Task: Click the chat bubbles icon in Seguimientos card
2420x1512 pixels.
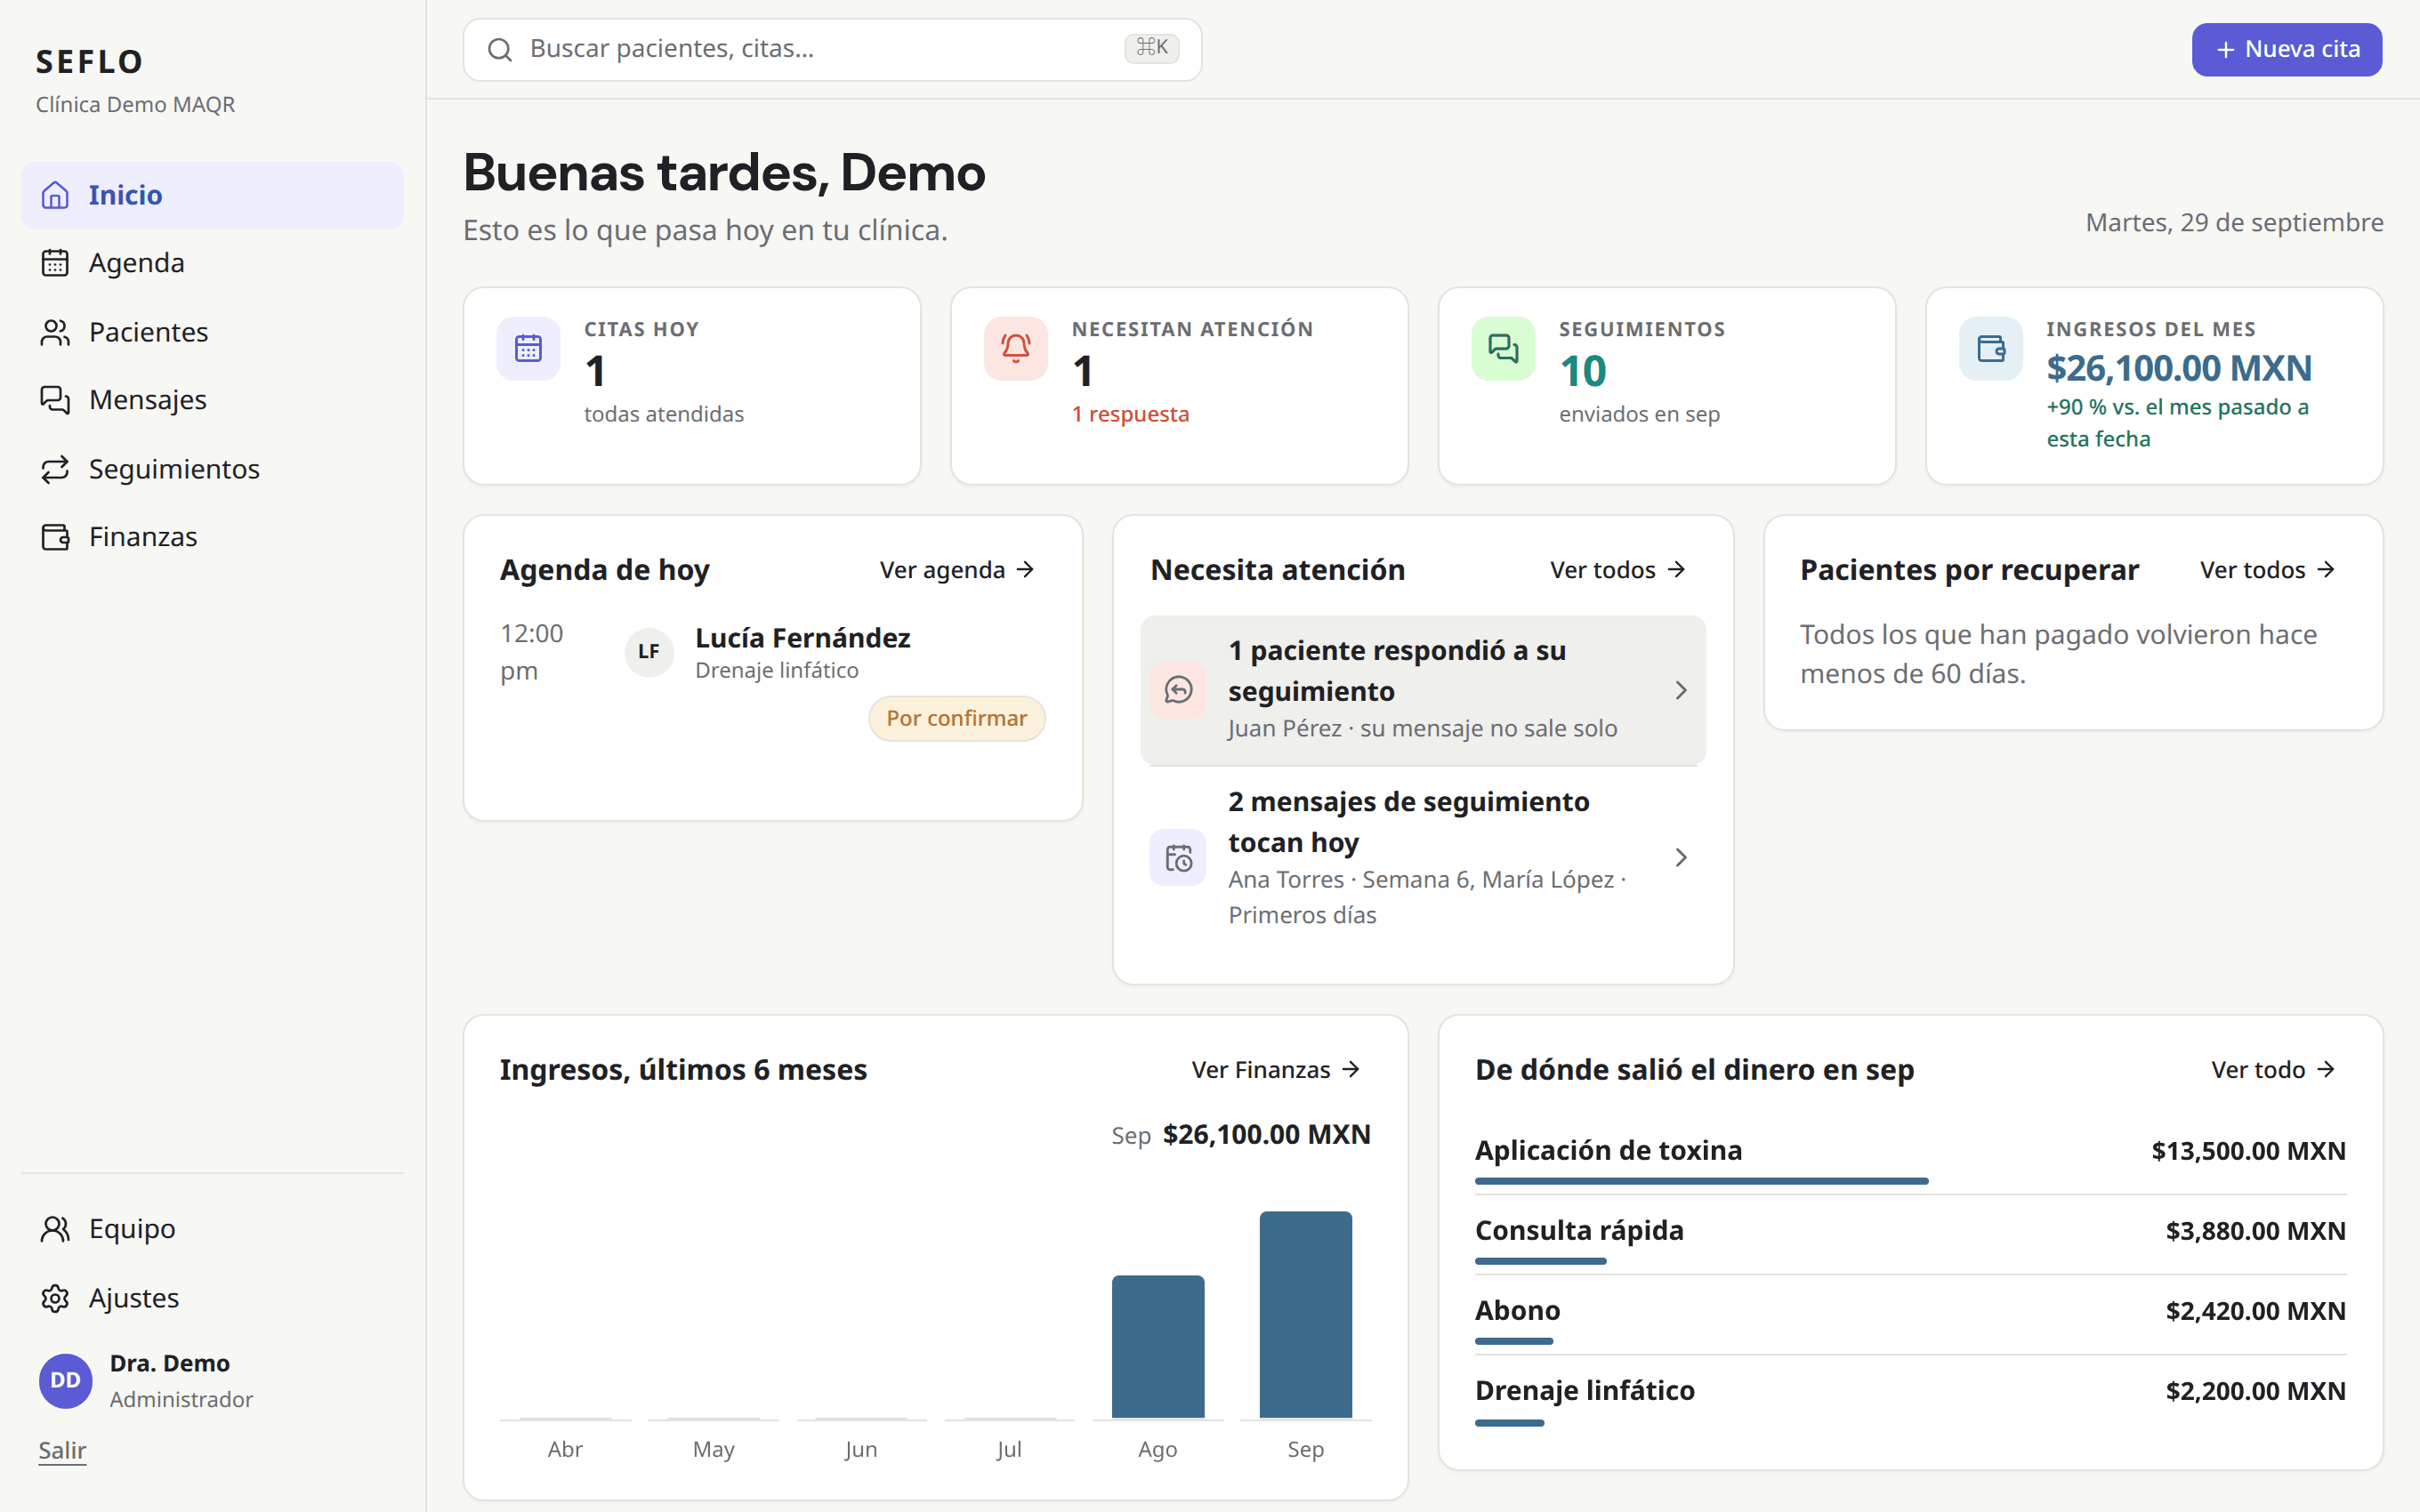Action: (1503, 348)
